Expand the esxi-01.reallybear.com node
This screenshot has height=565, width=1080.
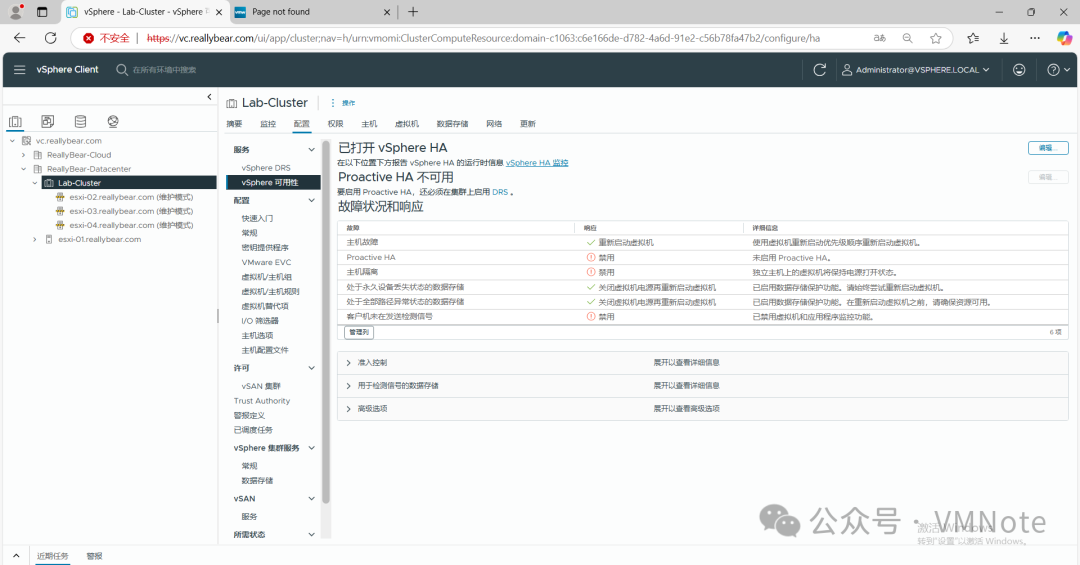click(34, 240)
